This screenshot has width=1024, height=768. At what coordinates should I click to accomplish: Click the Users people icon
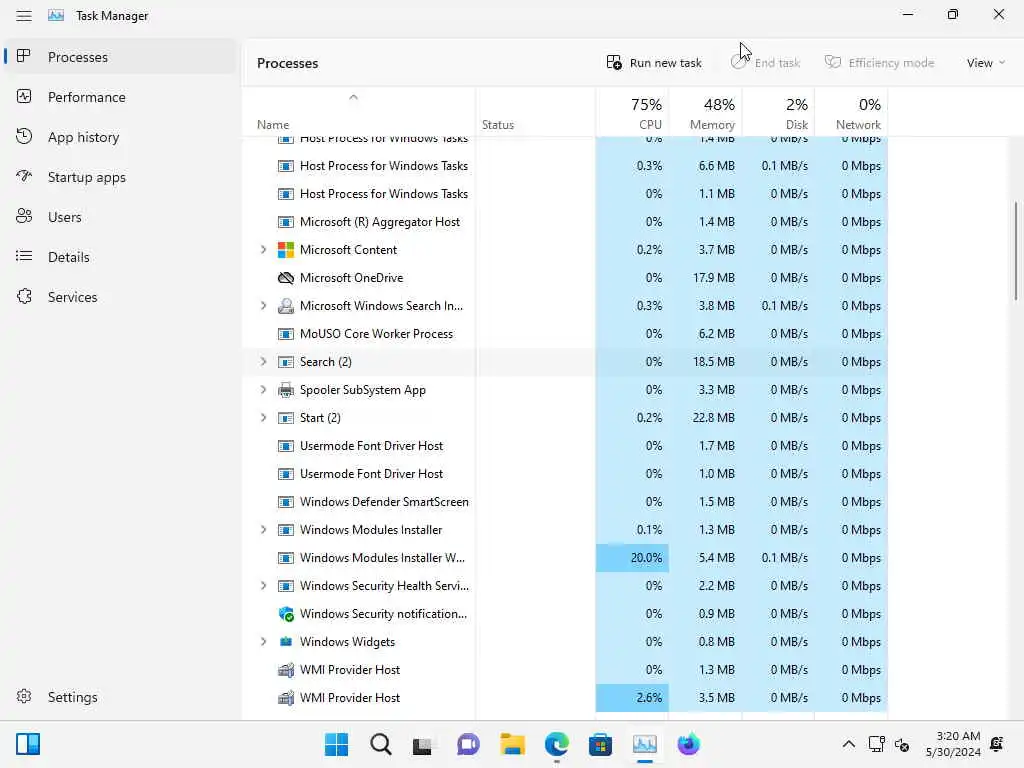pyautogui.click(x=24, y=216)
